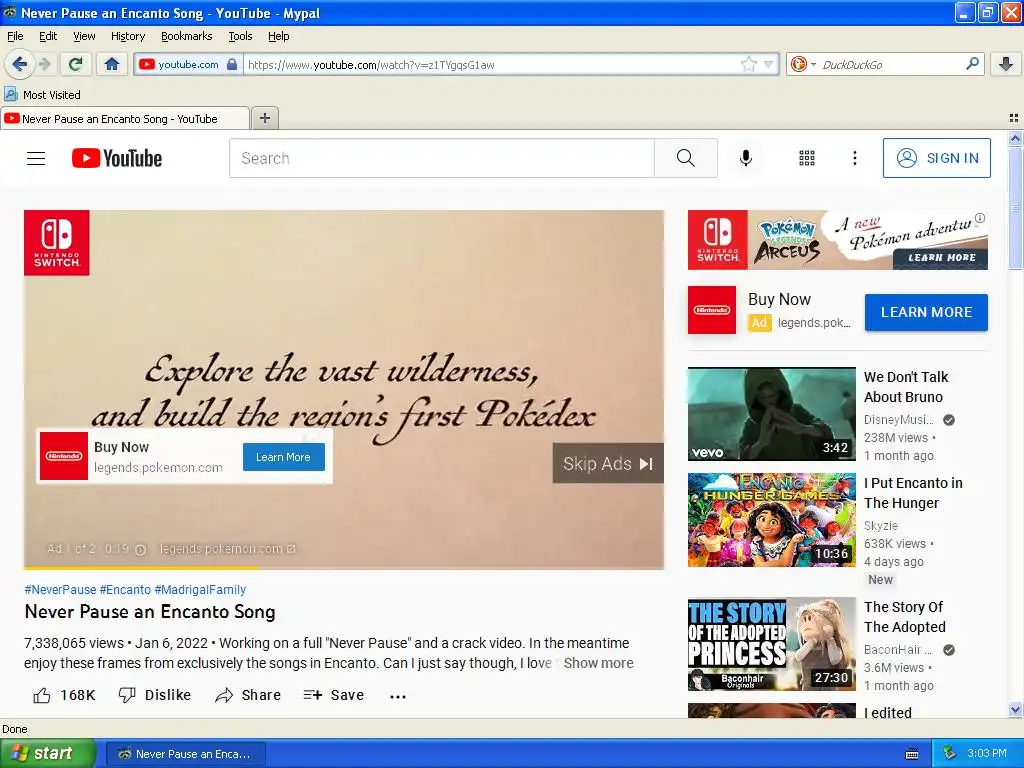The image size is (1024, 768).
Task: Click the Dislike thumbs down button
Action: click(x=155, y=695)
